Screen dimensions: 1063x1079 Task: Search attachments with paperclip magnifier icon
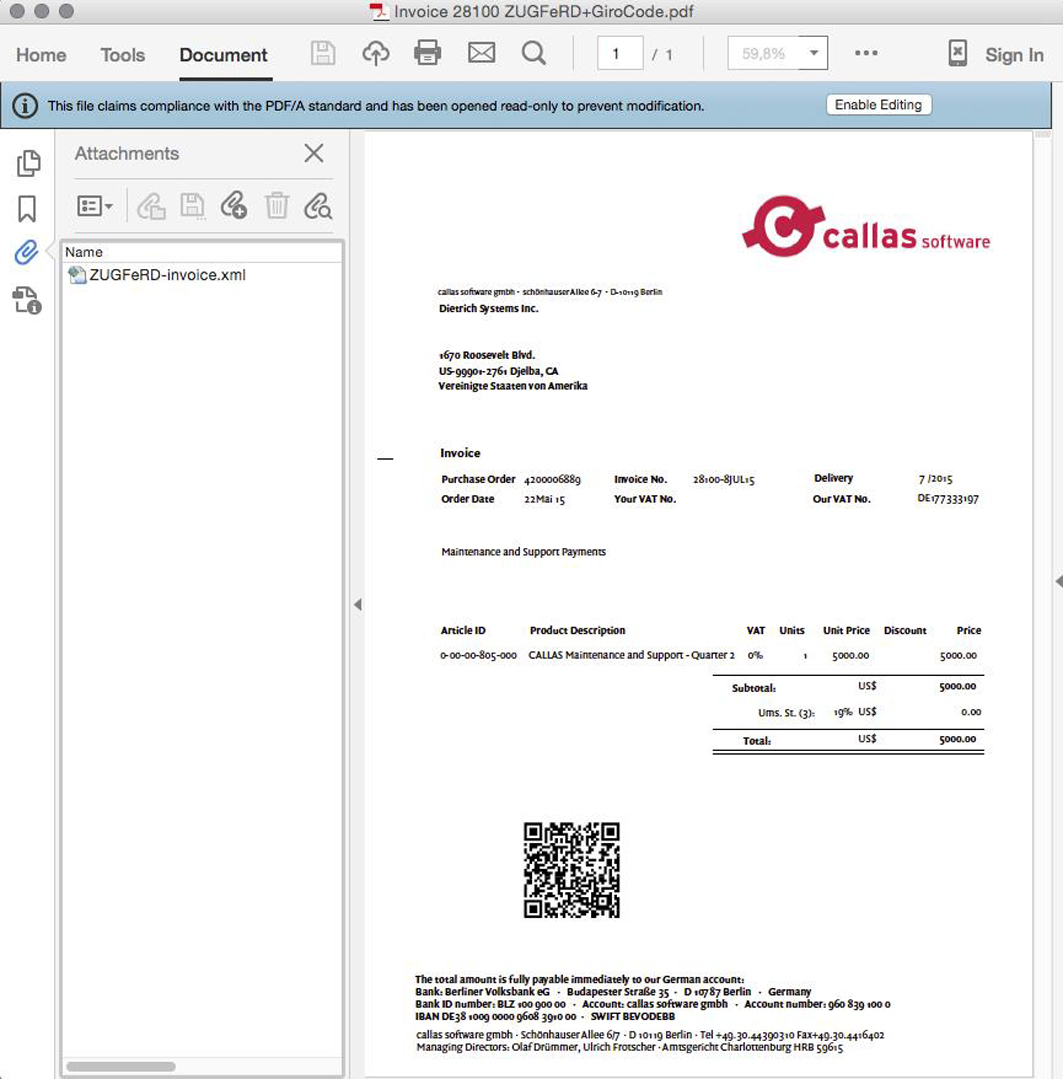[x=318, y=206]
